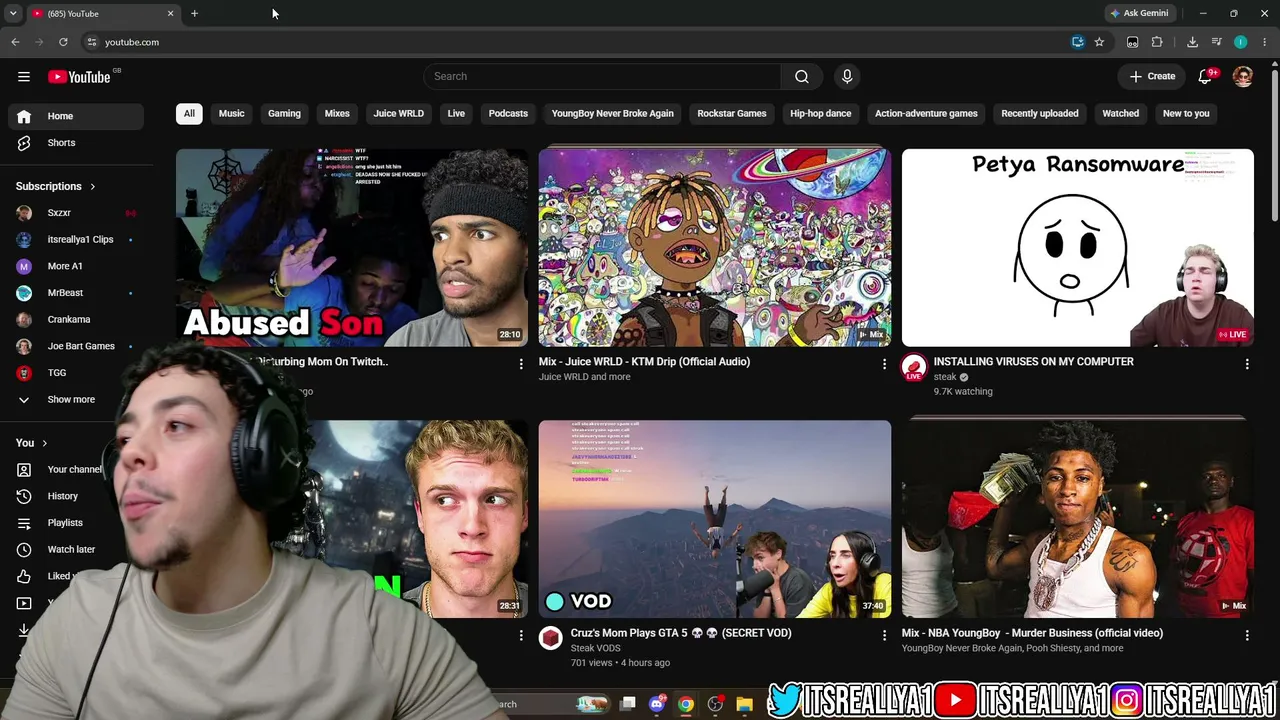
Task: Open the tab search dropdown arrow
Action: point(13,13)
